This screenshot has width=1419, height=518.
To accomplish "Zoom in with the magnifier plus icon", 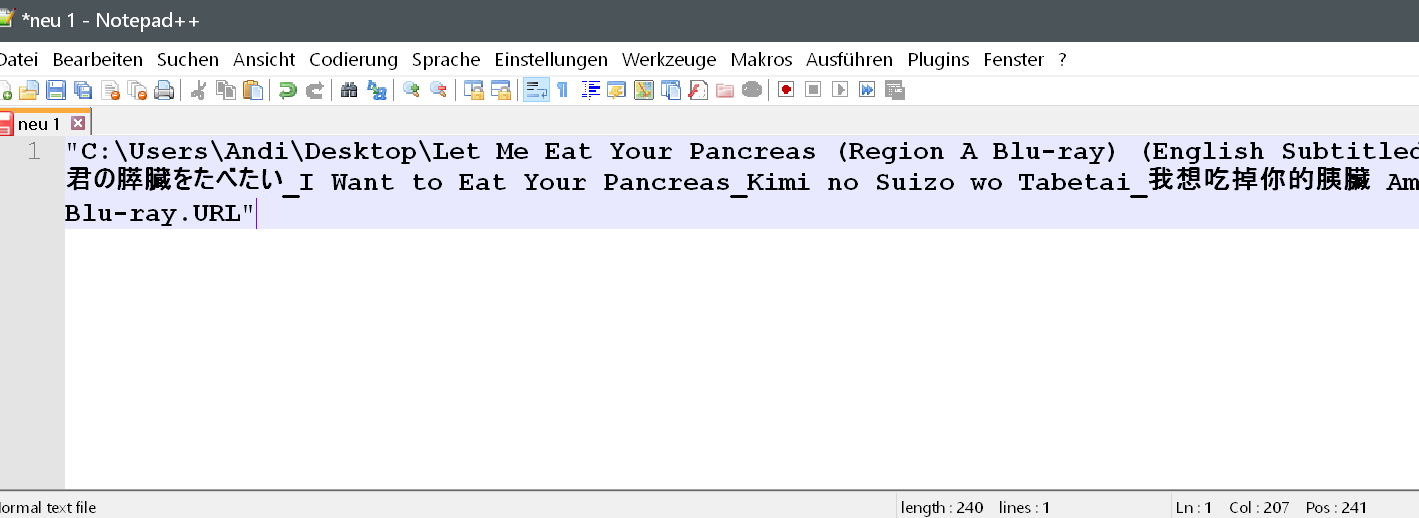I will point(410,90).
